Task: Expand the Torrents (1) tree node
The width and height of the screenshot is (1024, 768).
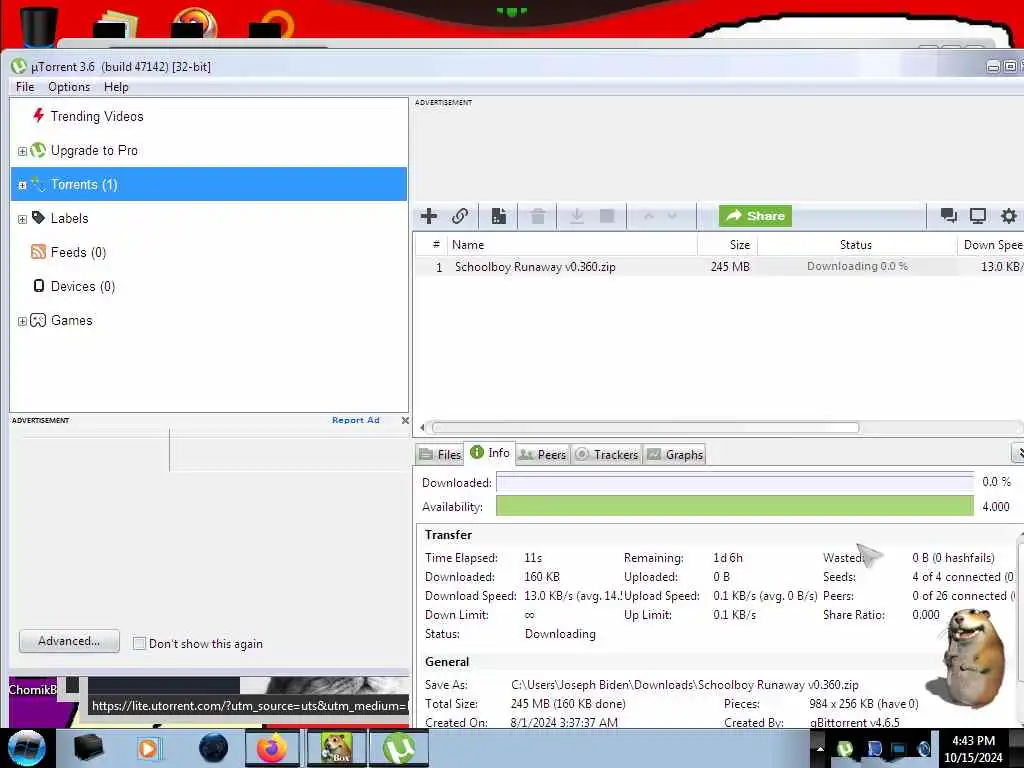Action: (22, 185)
